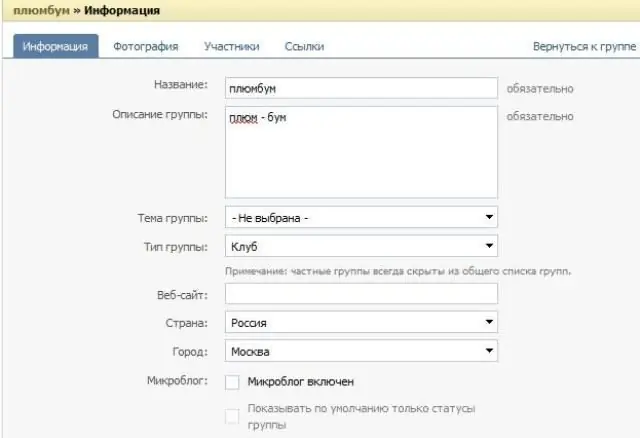The width and height of the screenshot is (640, 438).
Task: Click the Микроблог включен label text
Action: pyautogui.click(x=300, y=382)
